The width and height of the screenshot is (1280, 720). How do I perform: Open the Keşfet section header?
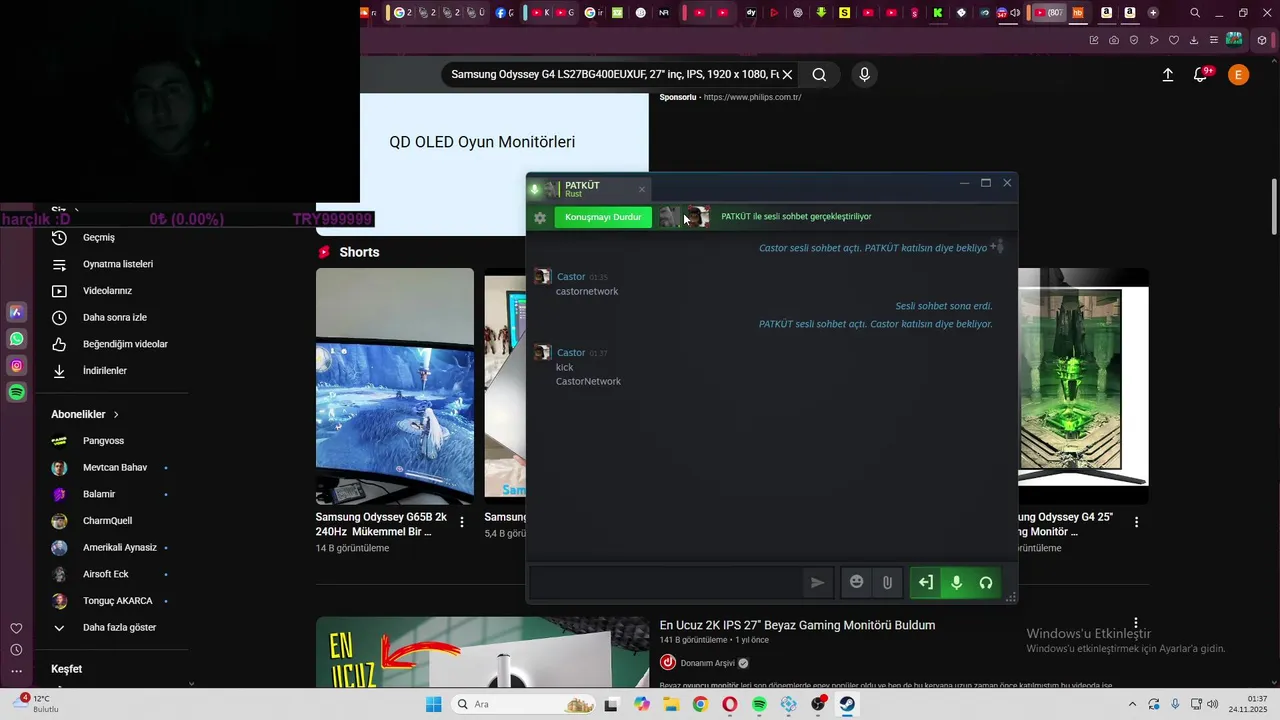(x=67, y=669)
